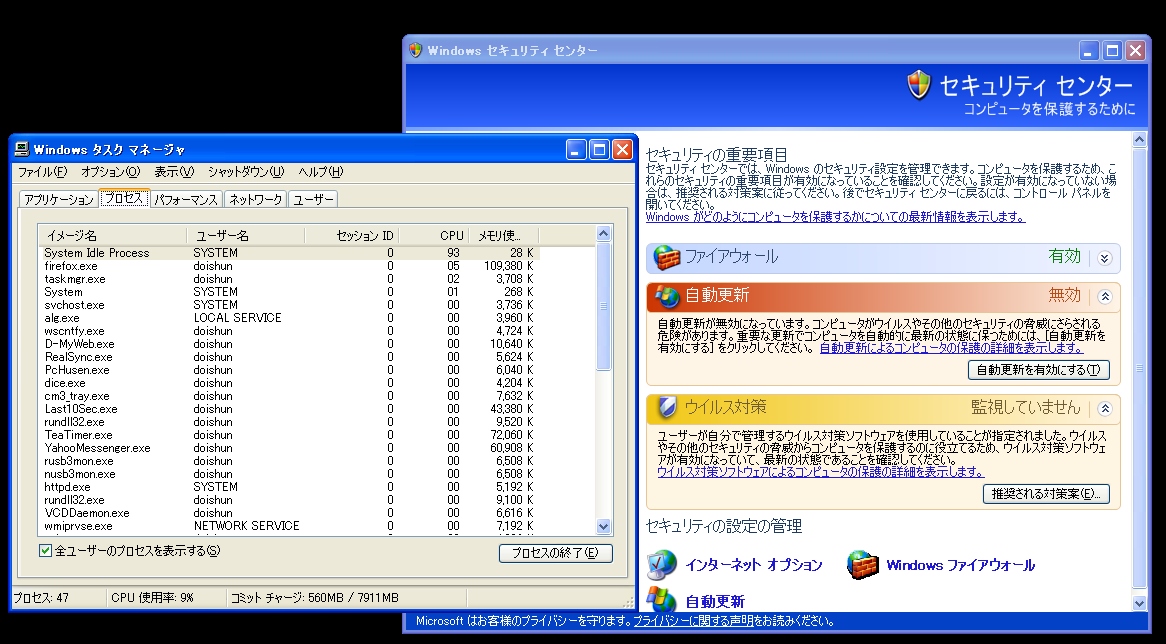Click the 自動更新 section header icon
The height and width of the screenshot is (644, 1166).
(666, 296)
